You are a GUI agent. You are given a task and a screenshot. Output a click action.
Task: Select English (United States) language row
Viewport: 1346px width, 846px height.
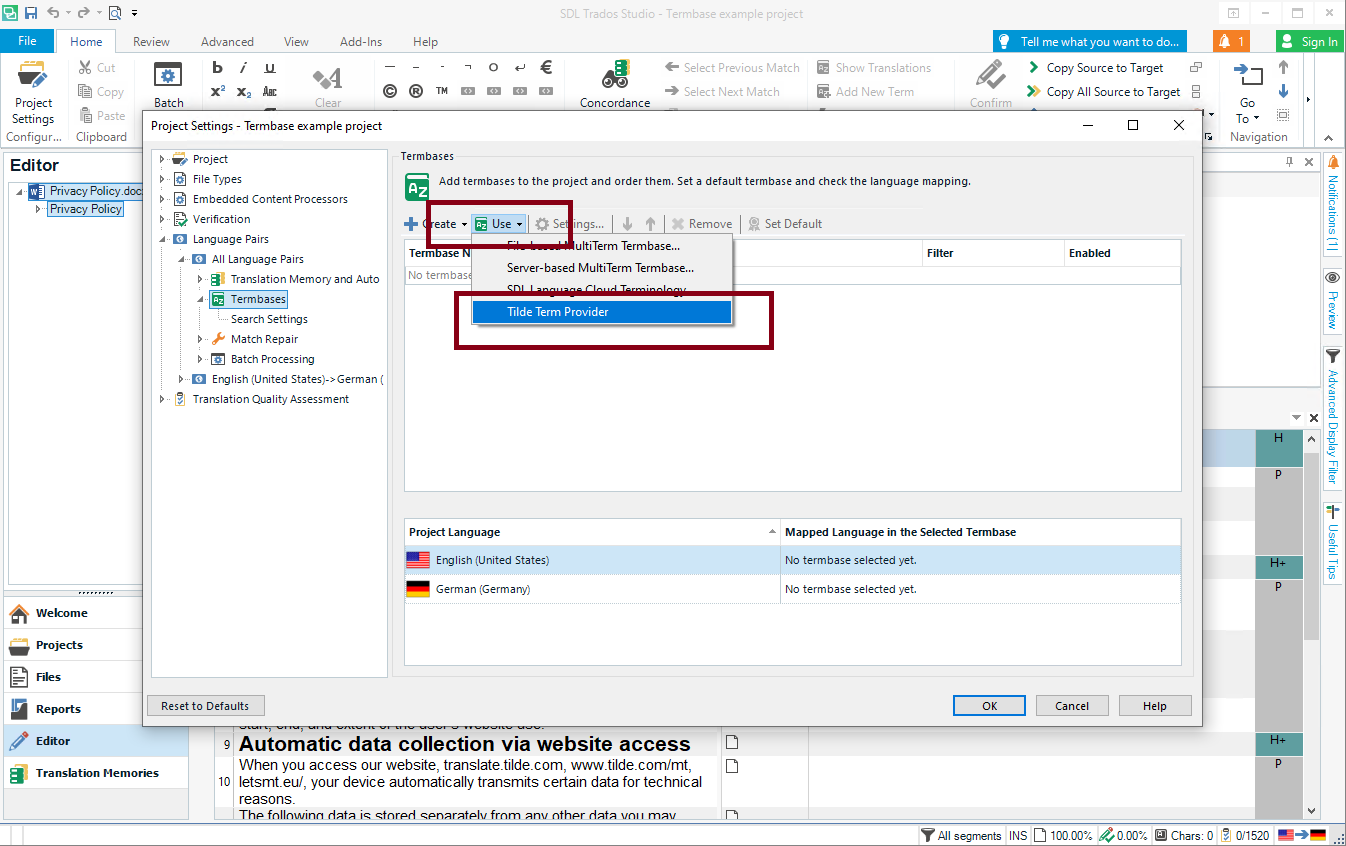(x=792, y=560)
